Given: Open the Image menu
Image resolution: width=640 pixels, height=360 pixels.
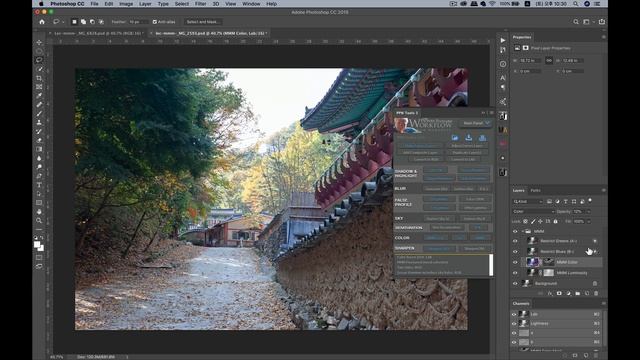Looking at the screenshot, I should click(x=126, y=4).
